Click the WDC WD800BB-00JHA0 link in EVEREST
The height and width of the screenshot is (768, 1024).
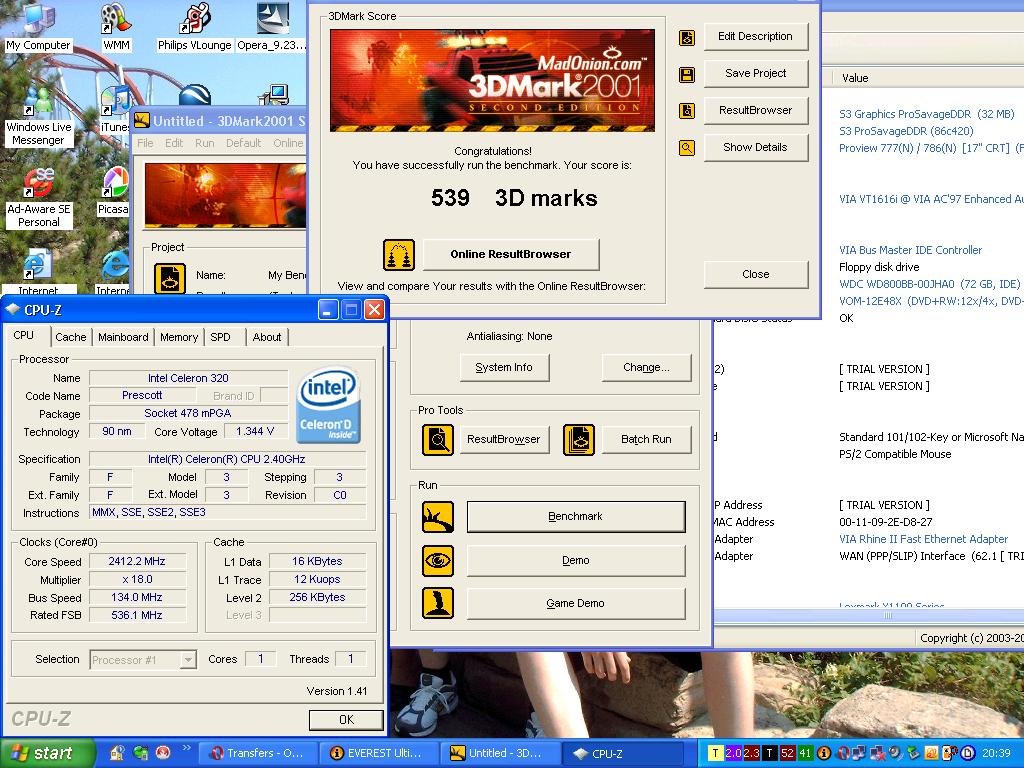(x=929, y=284)
